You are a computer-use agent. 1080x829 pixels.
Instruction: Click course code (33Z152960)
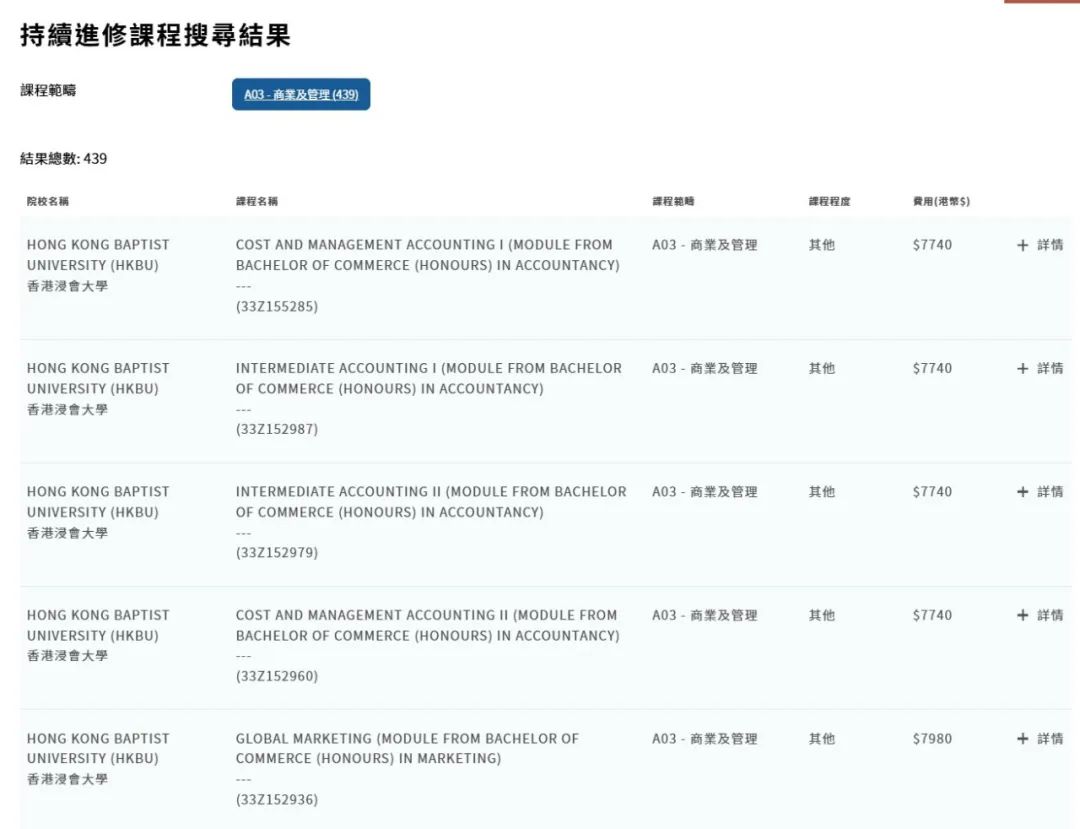[277, 676]
